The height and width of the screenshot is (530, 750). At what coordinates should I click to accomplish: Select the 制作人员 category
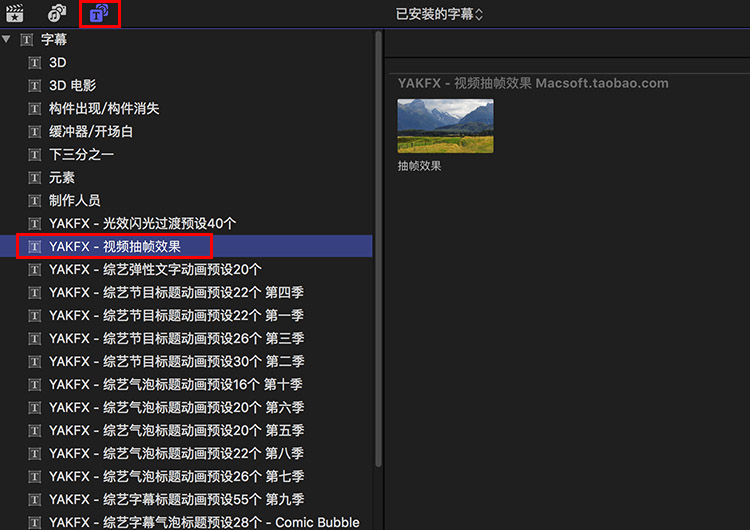[x=186, y=200]
